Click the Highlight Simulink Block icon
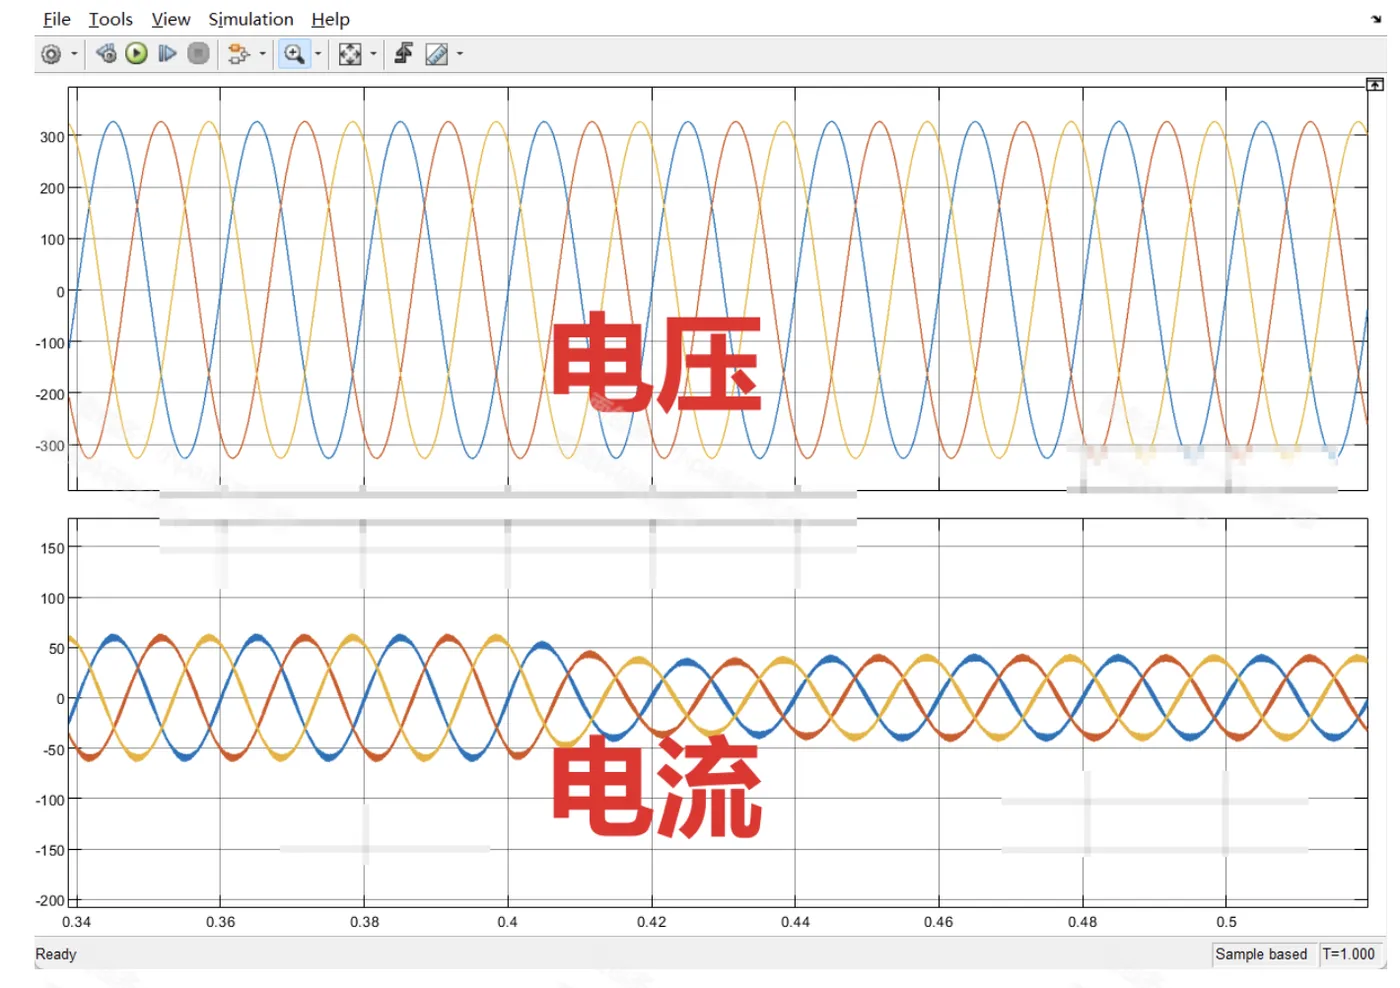 tap(238, 54)
